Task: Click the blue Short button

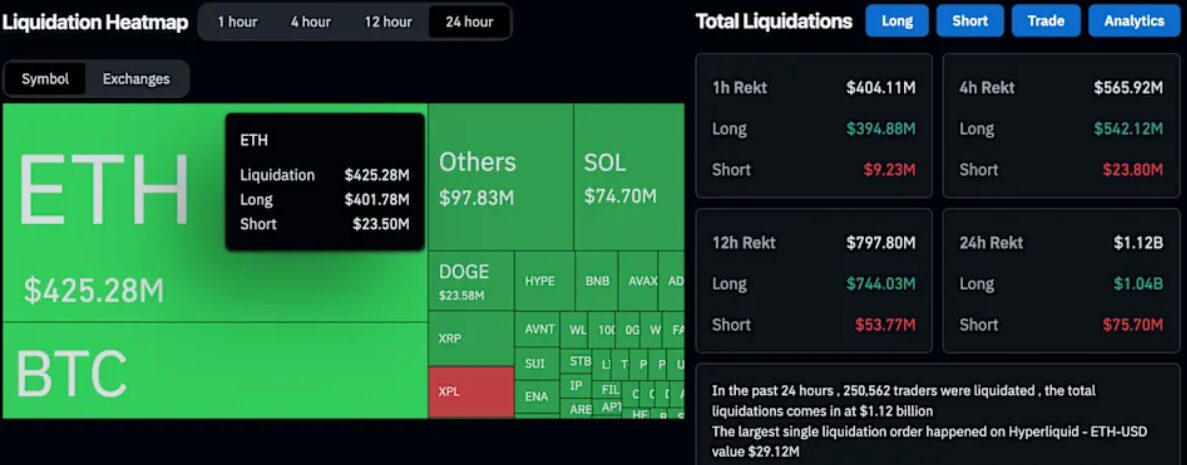Action: point(969,21)
